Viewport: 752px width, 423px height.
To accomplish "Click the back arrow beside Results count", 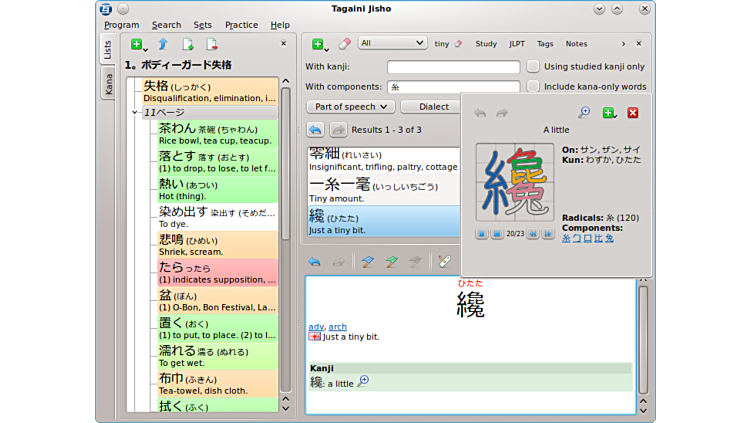I will pos(315,130).
